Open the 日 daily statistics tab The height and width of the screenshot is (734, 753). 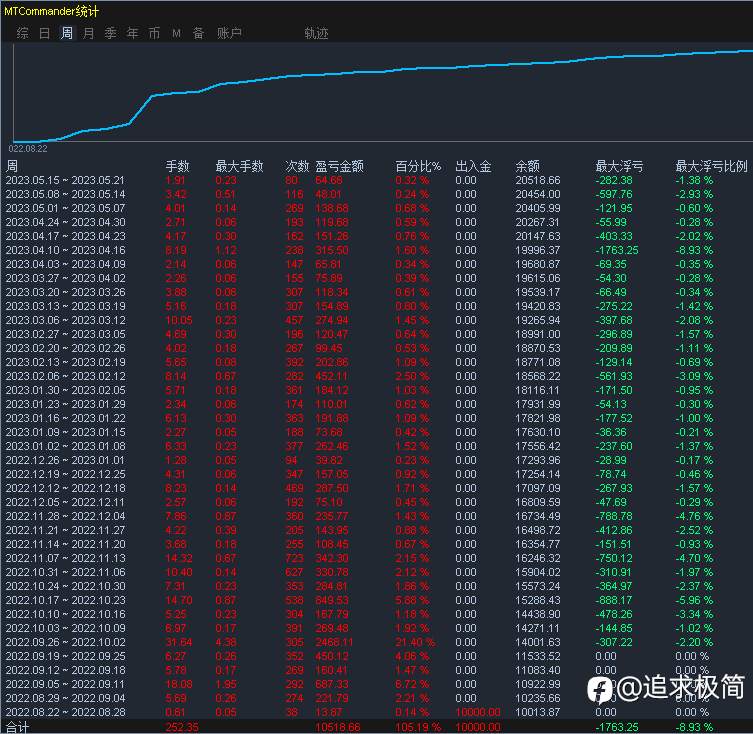point(44,33)
